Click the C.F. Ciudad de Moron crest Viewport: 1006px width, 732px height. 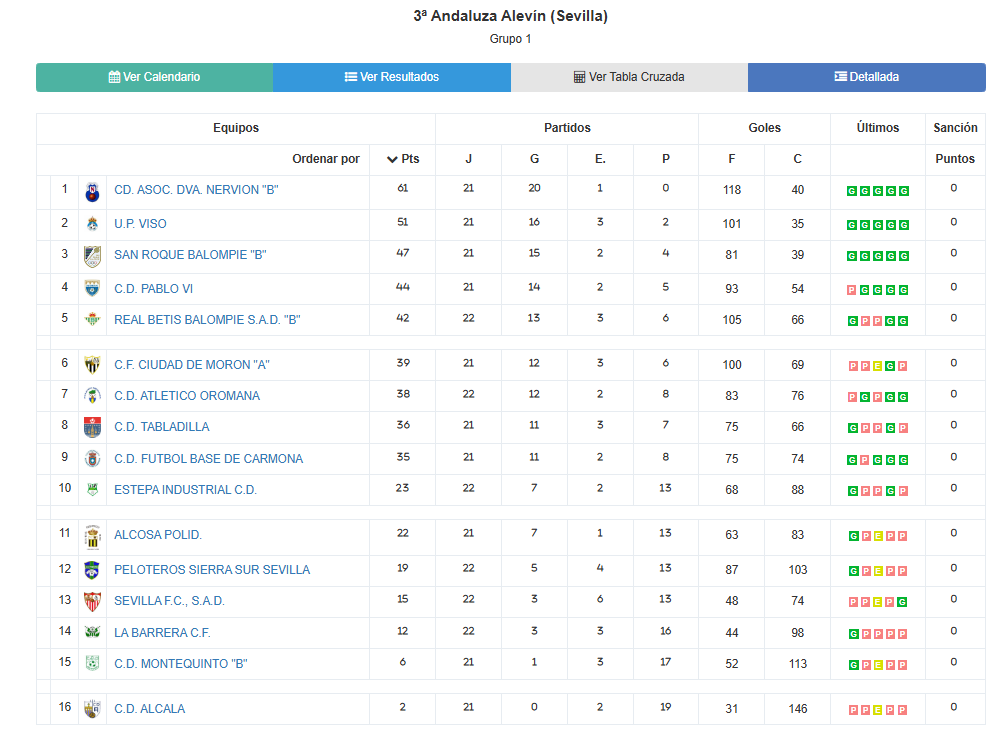click(x=92, y=364)
